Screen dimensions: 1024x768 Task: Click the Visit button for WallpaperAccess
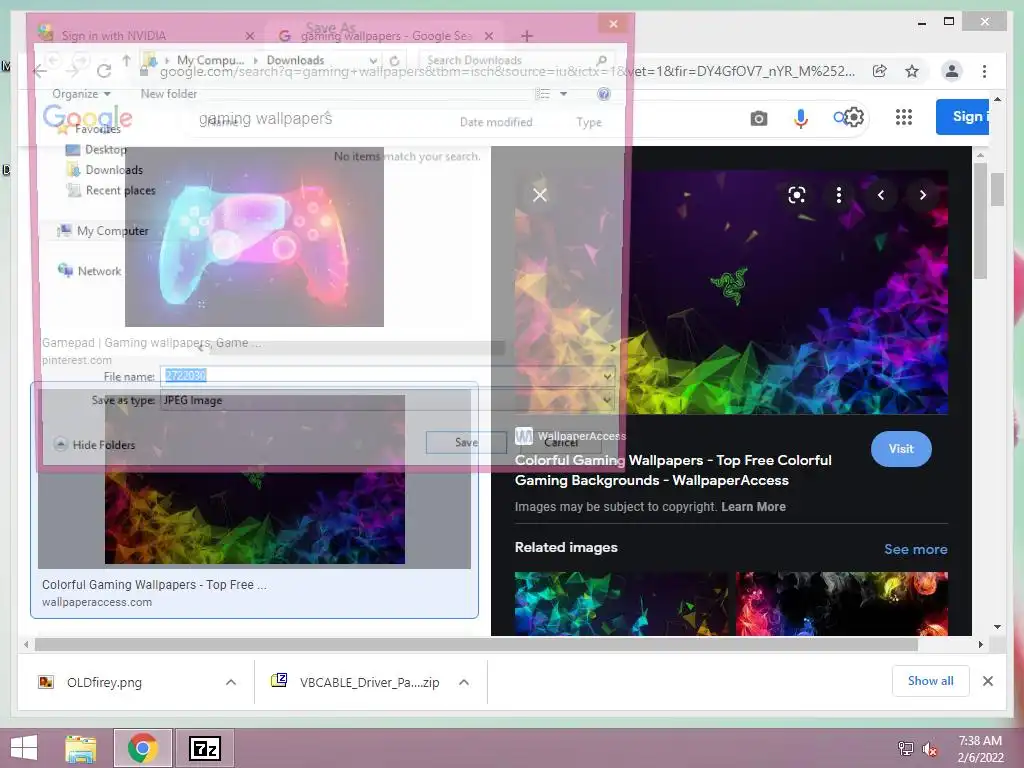click(901, 449)
